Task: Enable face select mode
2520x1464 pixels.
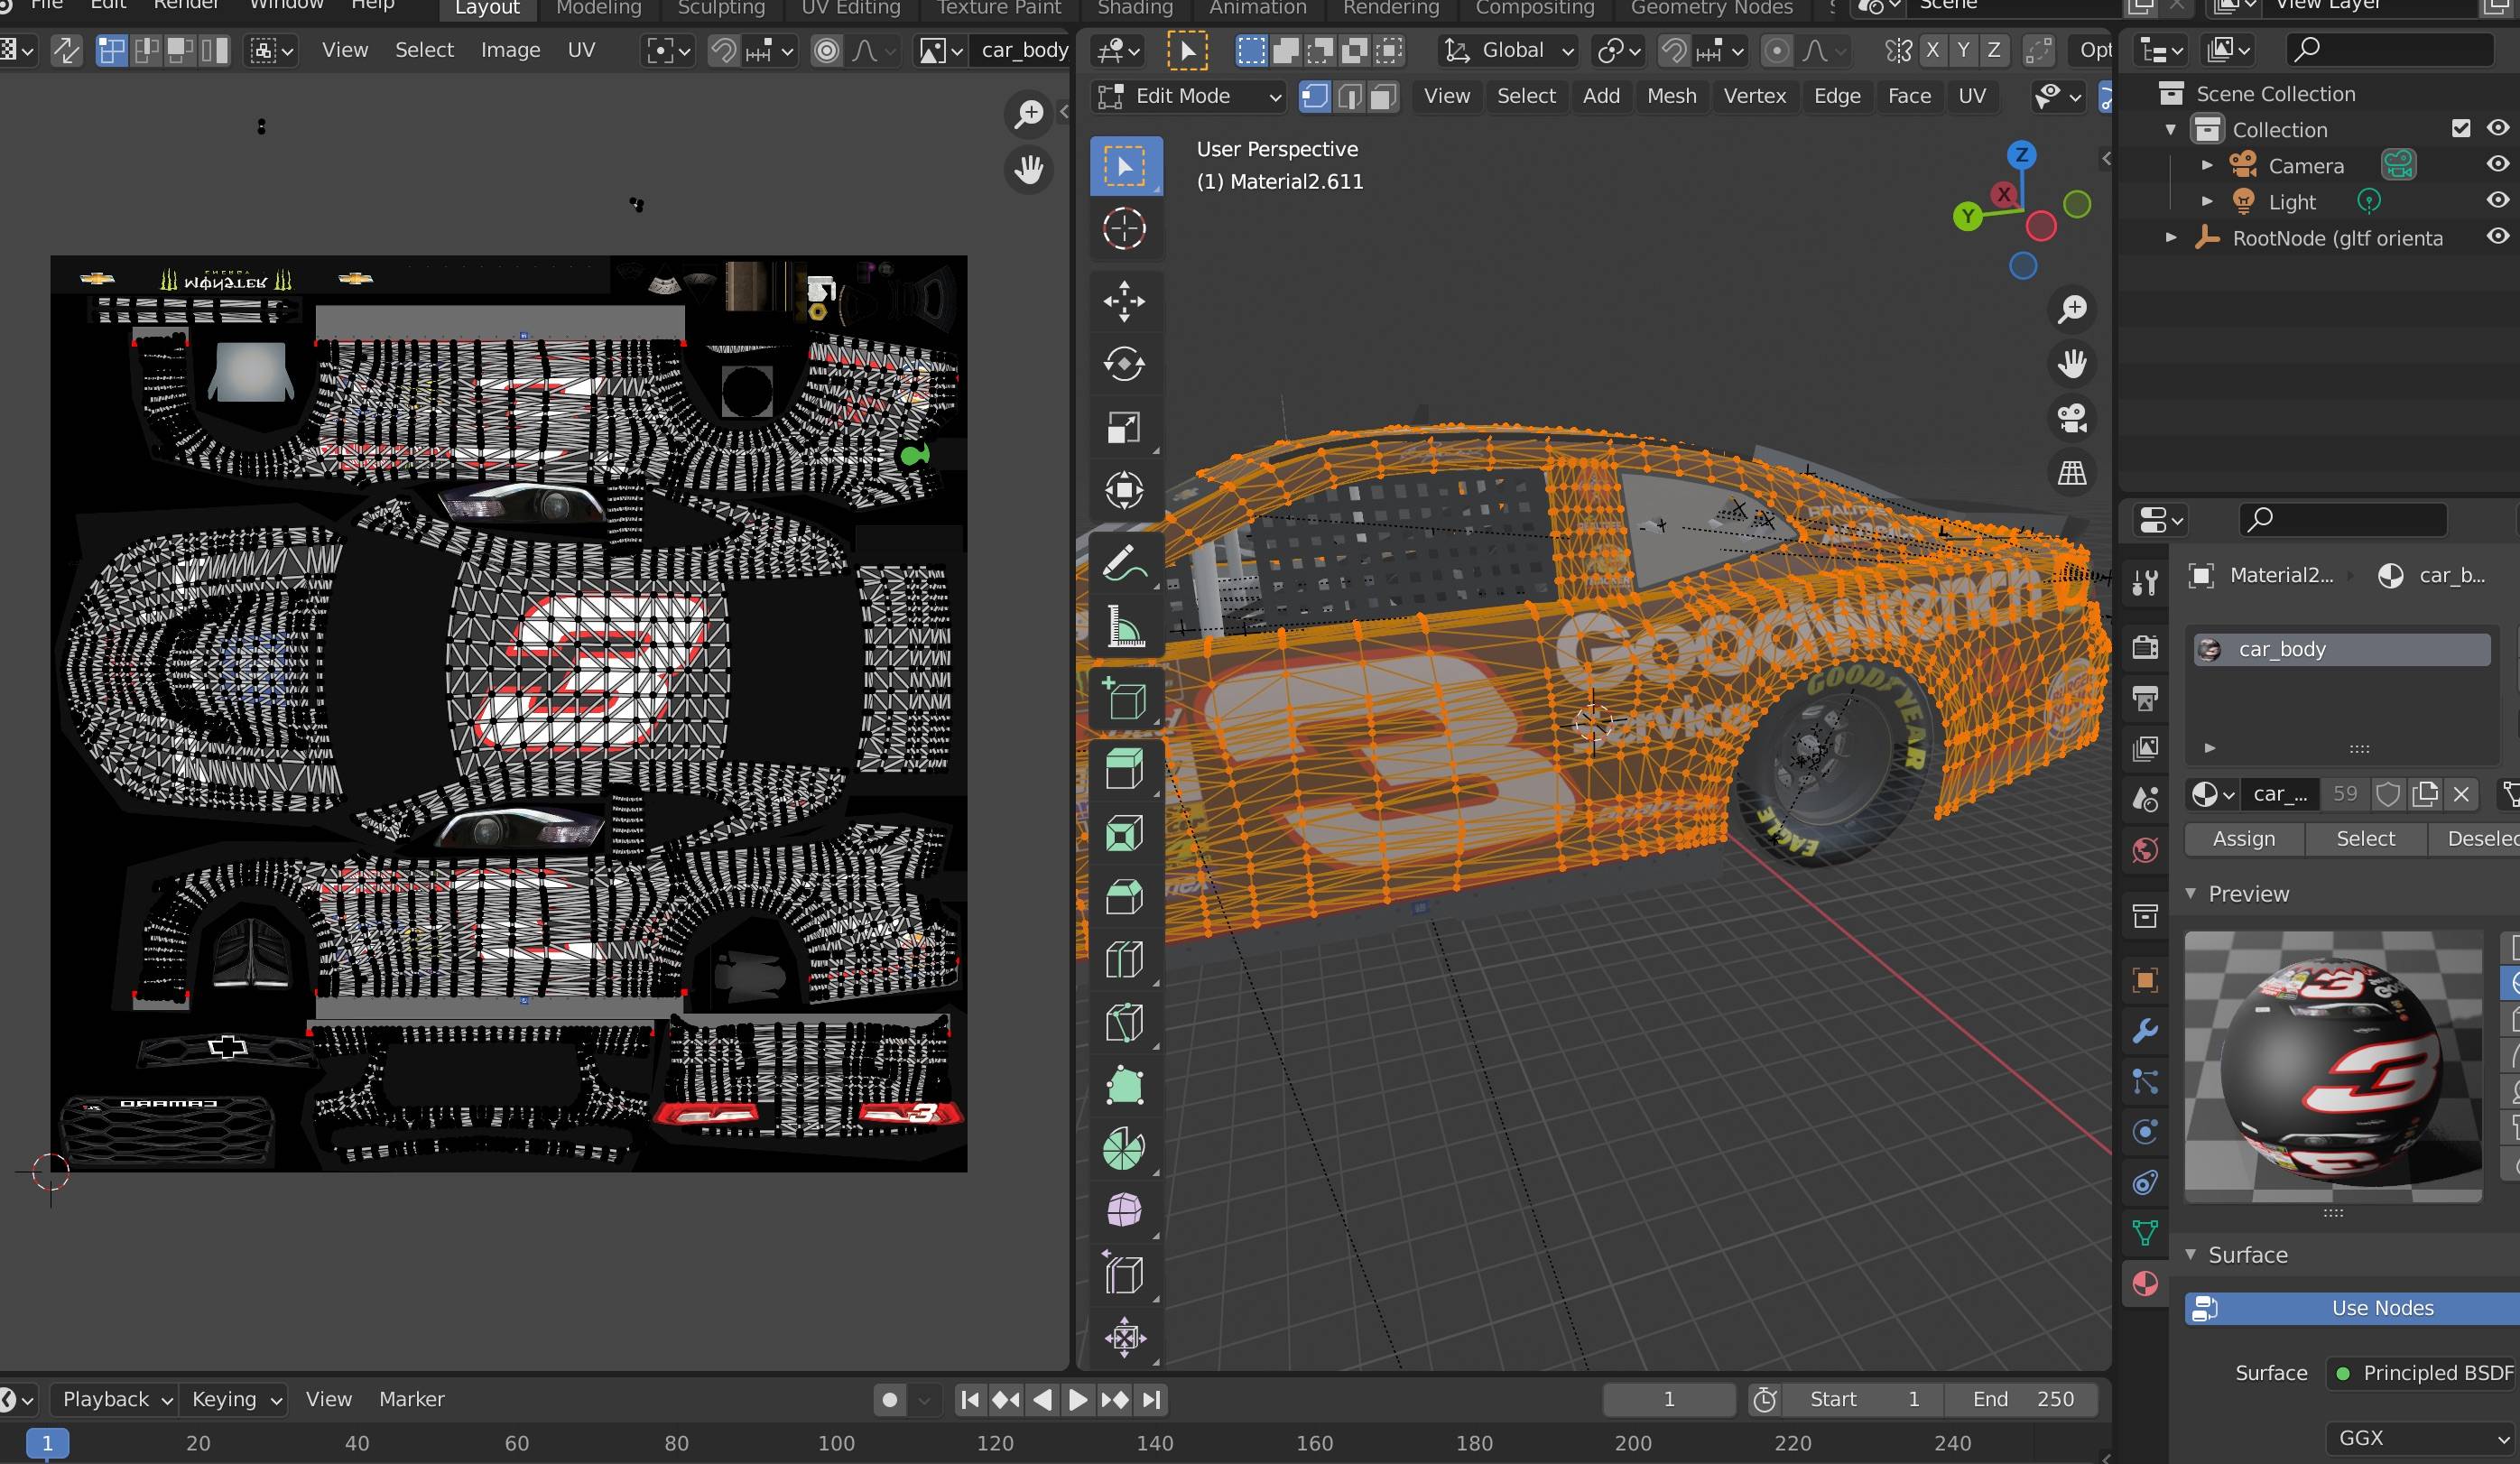Action: click(1383, 96)
